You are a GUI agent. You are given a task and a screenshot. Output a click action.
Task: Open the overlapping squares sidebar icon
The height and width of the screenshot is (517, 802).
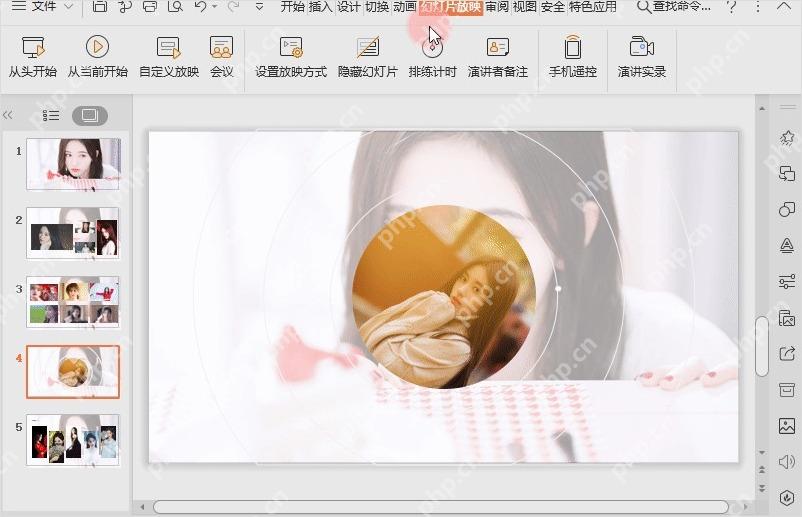click(x=787, y=173)
